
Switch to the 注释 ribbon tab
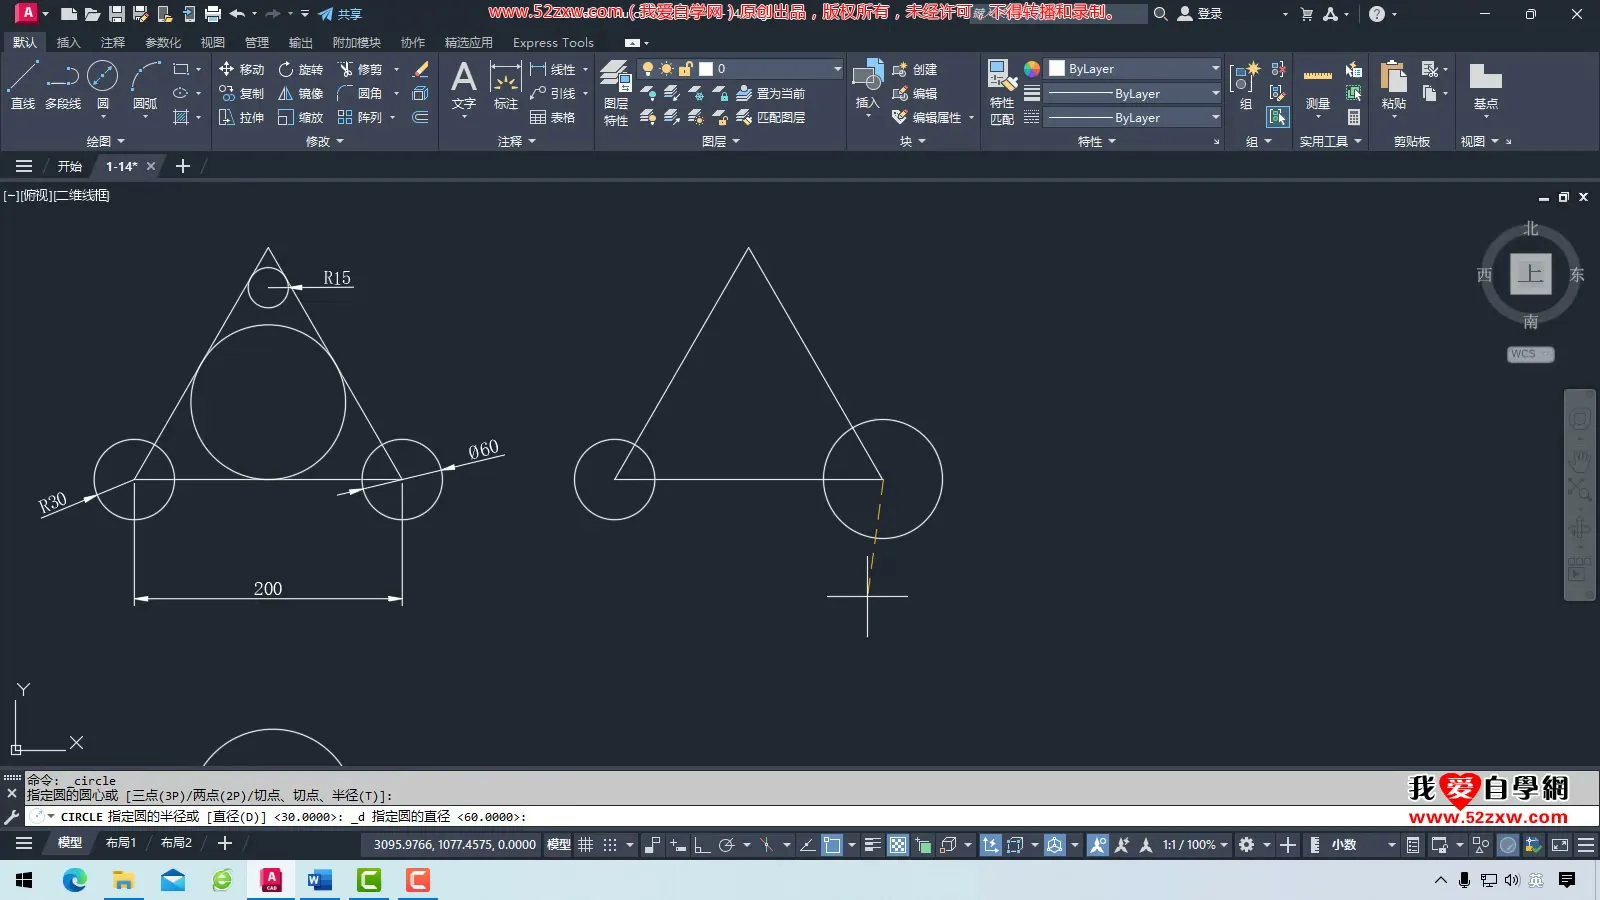tap(112, 42)
